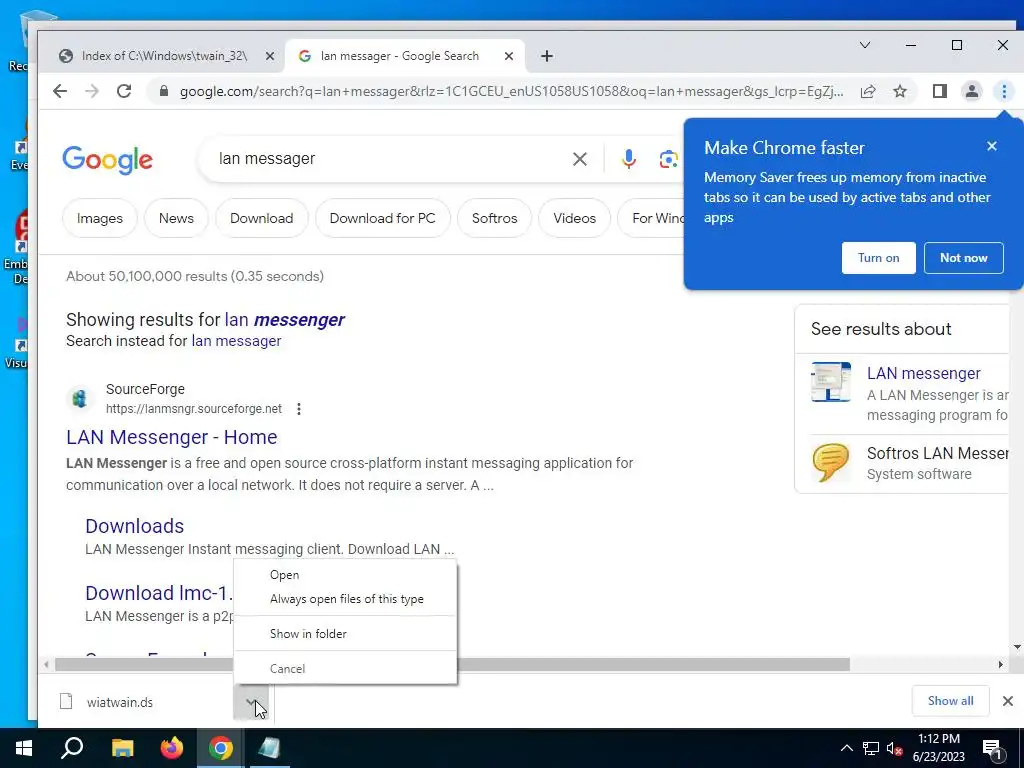Click the horizontal scrollbar thumb
The image size is (1024, 768).
click(452, 665)
